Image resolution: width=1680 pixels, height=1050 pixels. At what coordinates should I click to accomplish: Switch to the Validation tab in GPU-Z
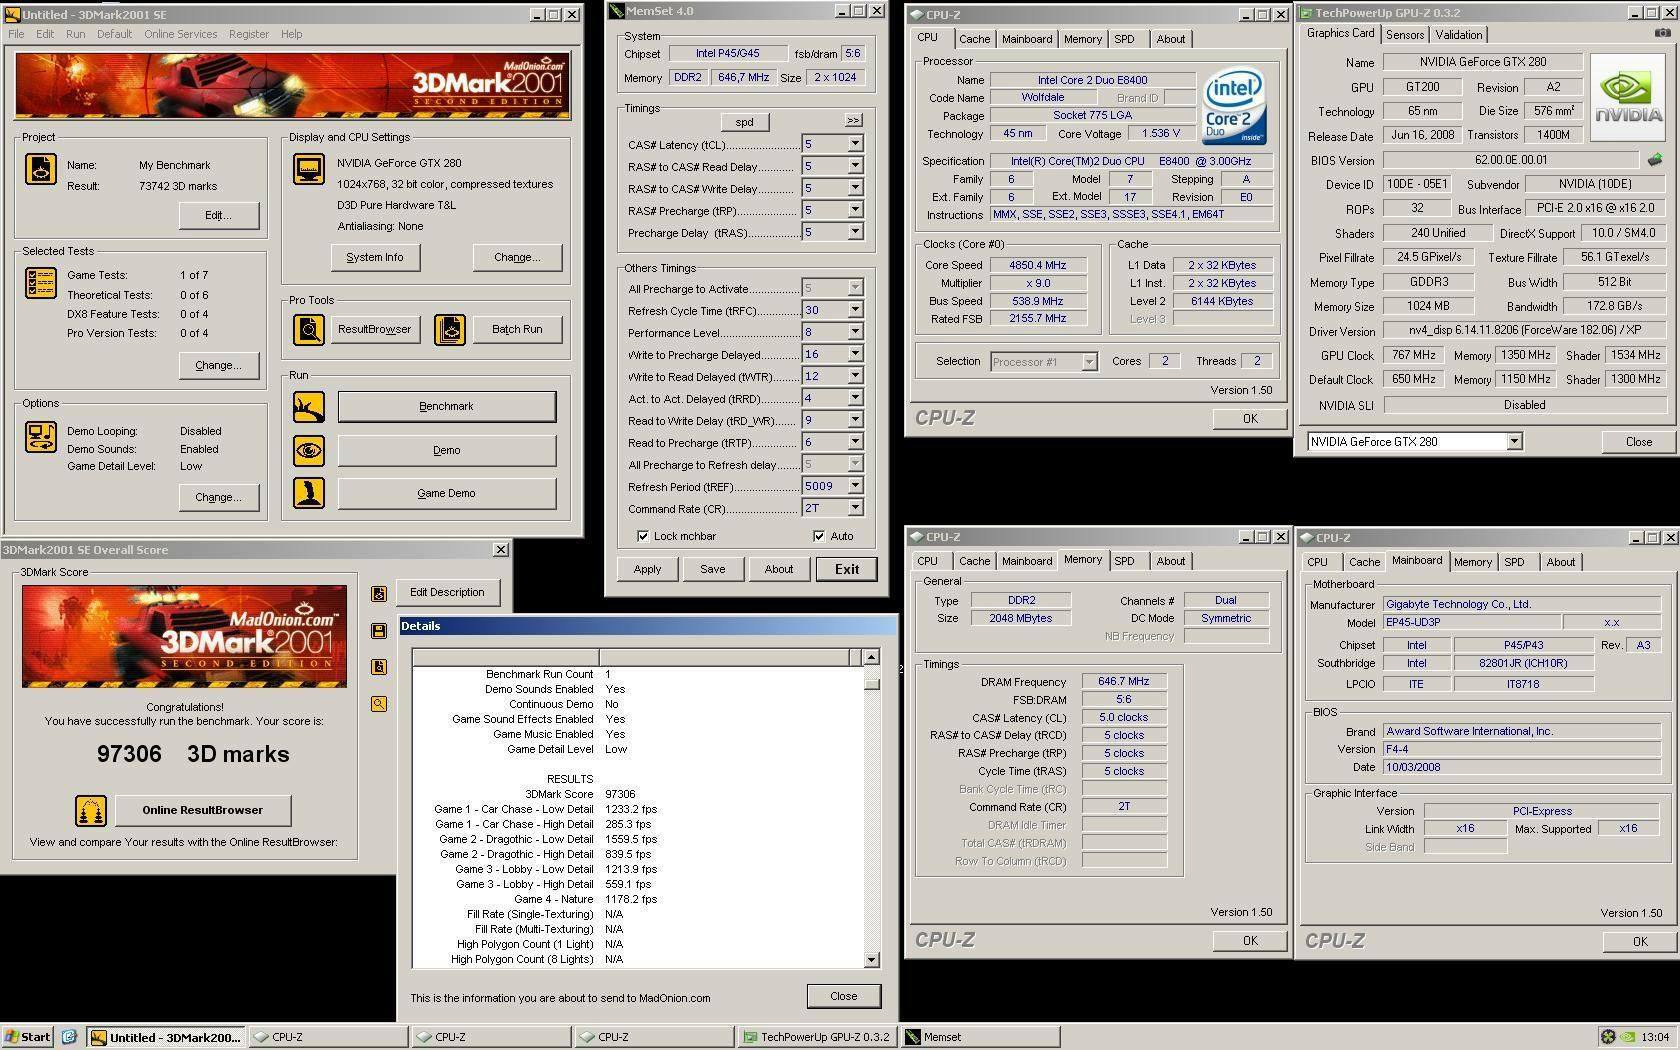click(1458, 35)
